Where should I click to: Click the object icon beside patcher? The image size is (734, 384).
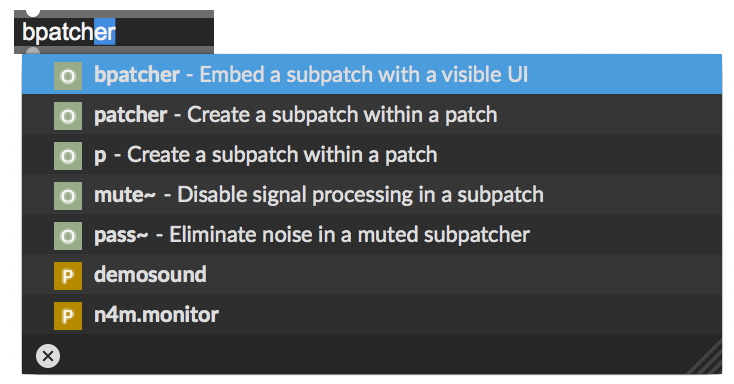tap(68, 116)
